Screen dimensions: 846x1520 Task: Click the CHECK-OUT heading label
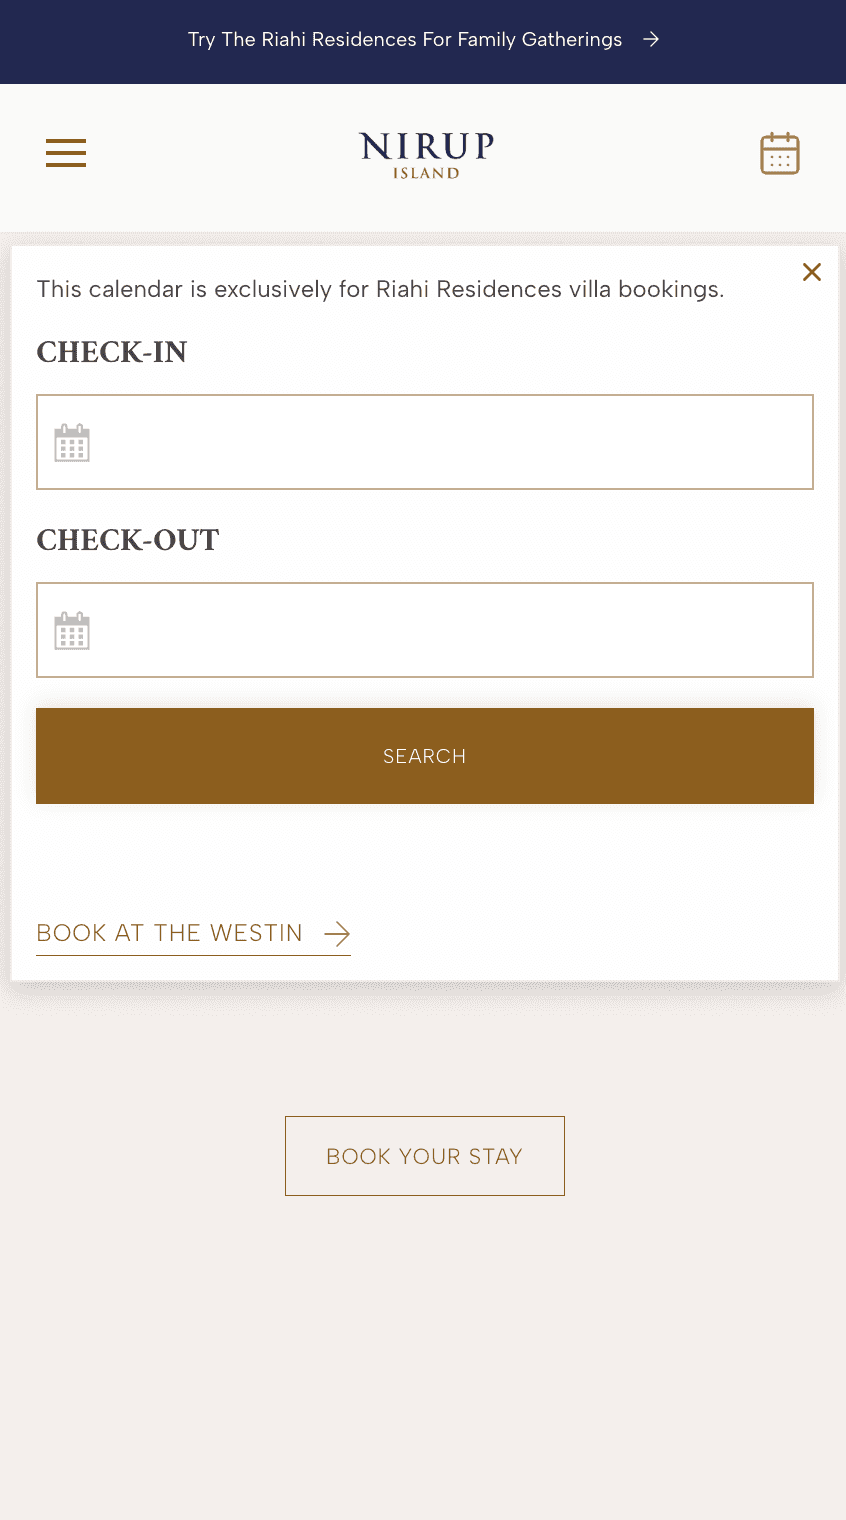click(x=128, y=540)
